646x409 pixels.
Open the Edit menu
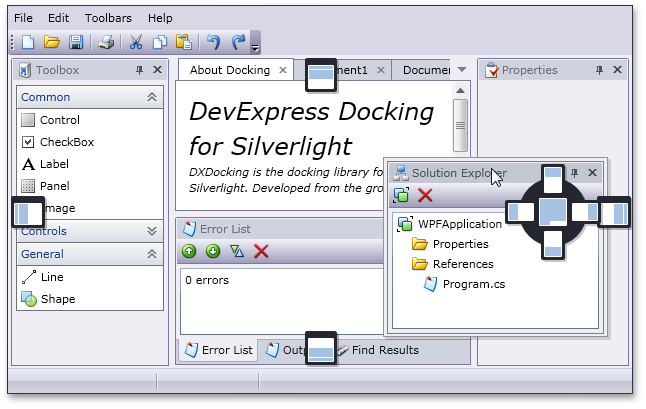coord(58,18)
